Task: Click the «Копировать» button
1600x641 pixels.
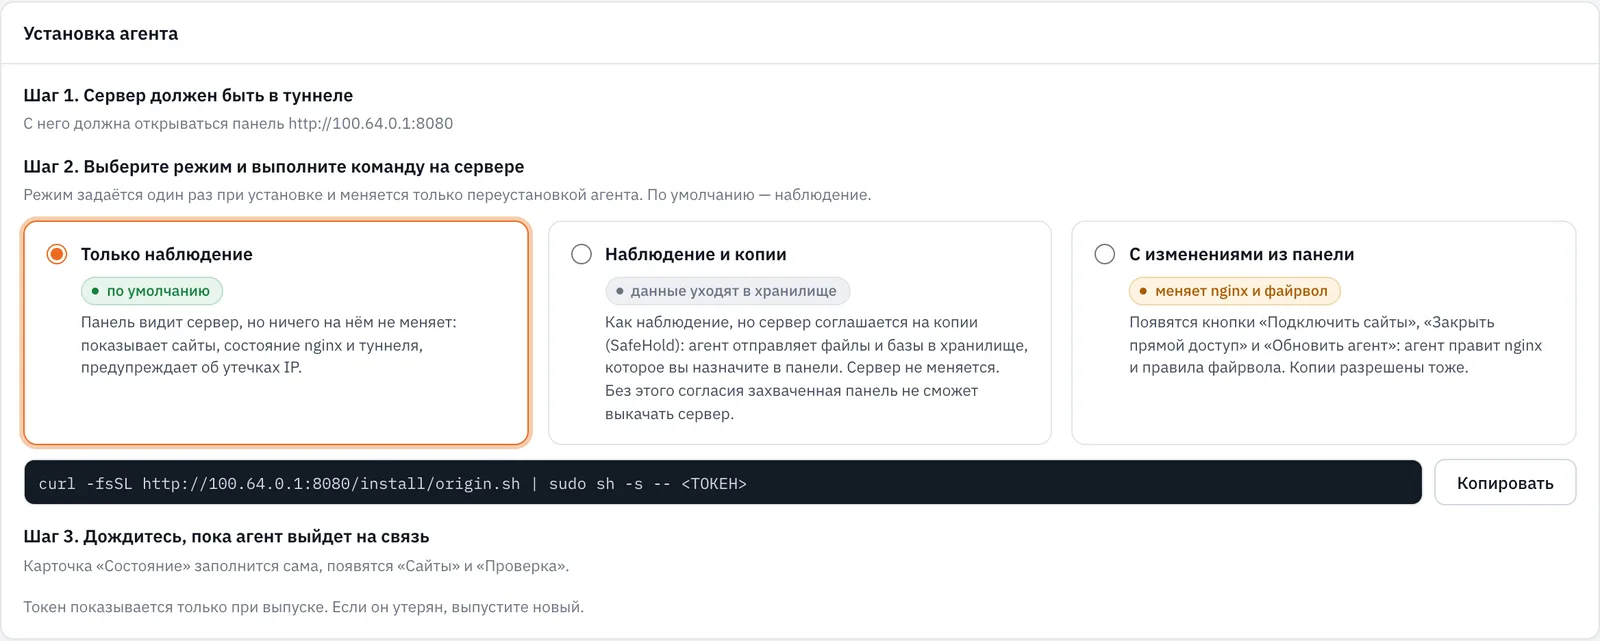Action: (x=1505, y=483)
